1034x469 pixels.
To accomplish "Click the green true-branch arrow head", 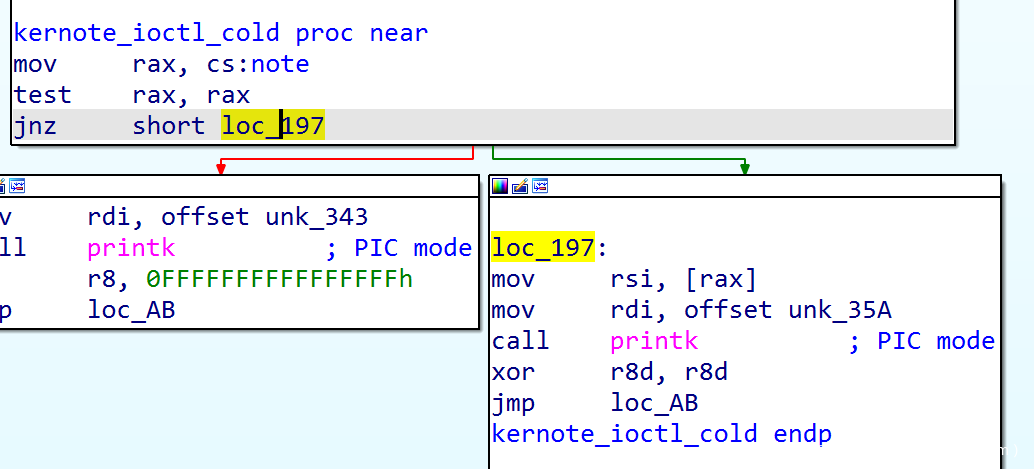I will pyautogui.click(x=744, y=169).
